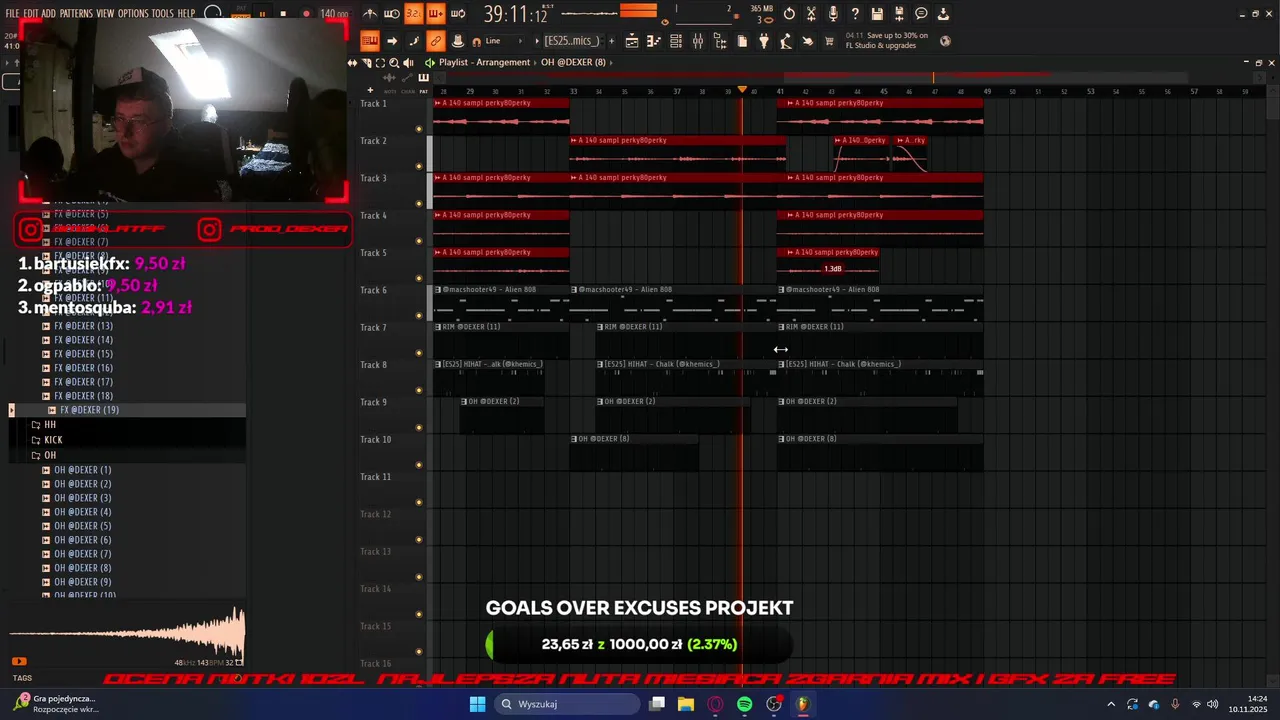The image size is (1280, 720).
Task: Toggle the main snap magnet icon
Action: tap(476, 41)
